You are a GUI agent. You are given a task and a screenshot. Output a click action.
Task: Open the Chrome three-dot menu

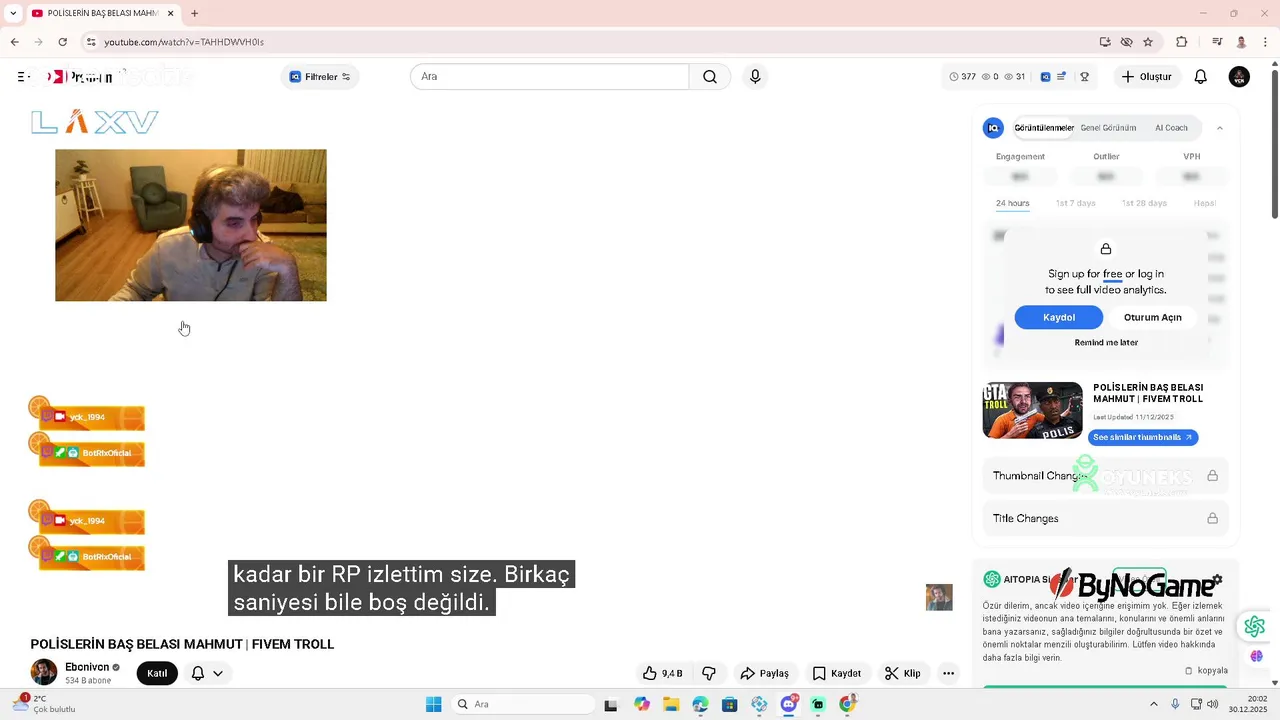(x=1264, y=42)
